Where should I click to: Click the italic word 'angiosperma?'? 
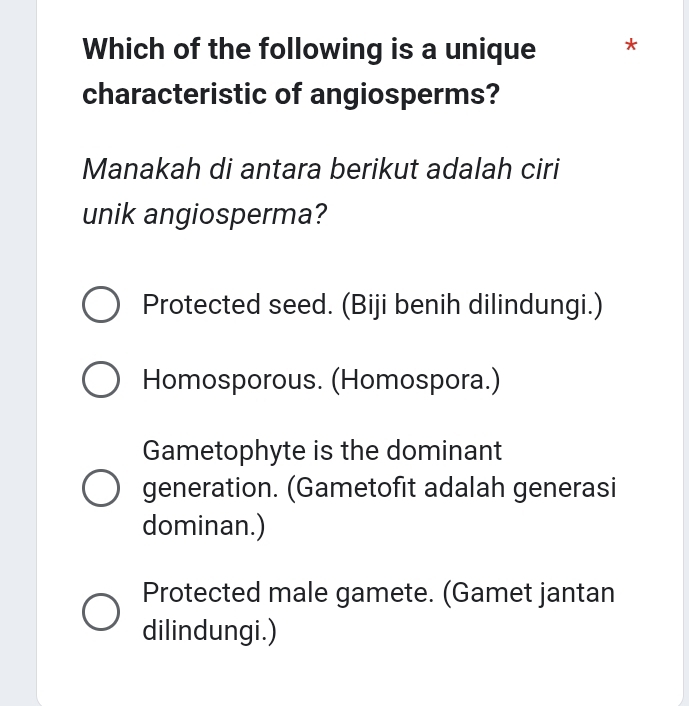[235, 213]
